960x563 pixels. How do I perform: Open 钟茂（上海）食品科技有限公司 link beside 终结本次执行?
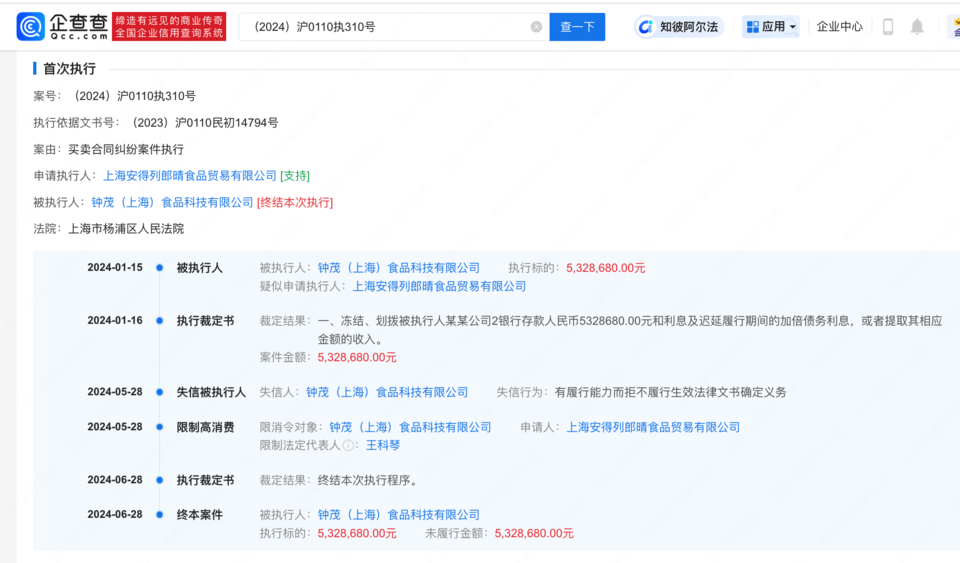172,203
